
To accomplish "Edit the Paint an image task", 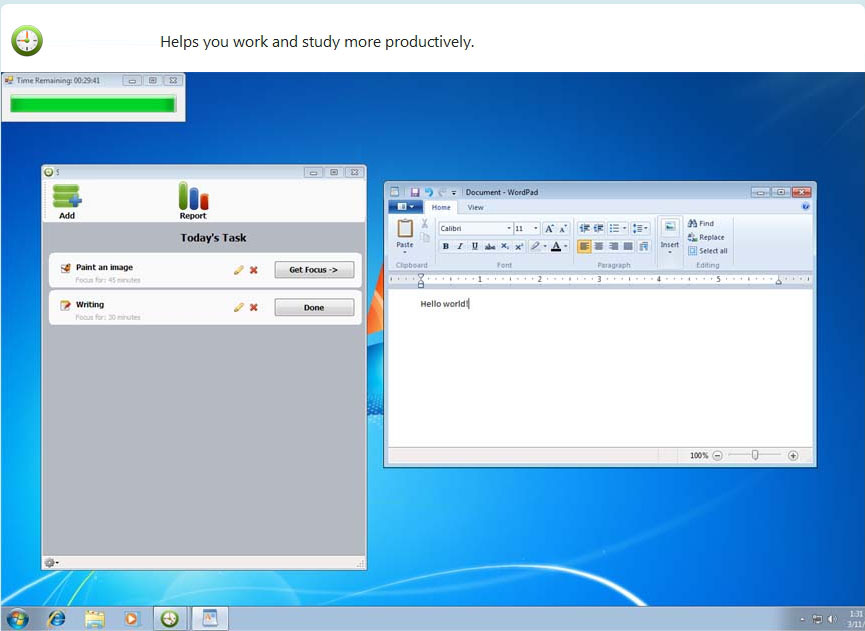I will [238, 270].
